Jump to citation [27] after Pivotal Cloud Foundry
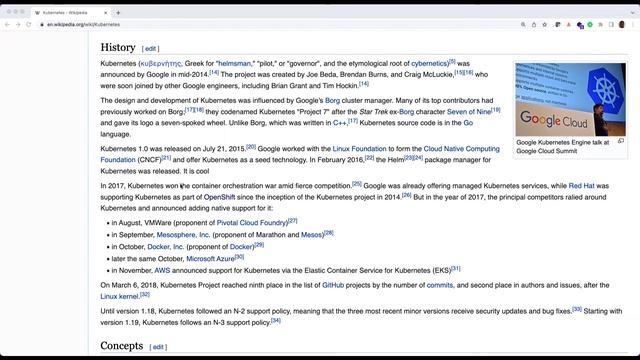The height and width of the screenshot is (360, 640). 293,221
